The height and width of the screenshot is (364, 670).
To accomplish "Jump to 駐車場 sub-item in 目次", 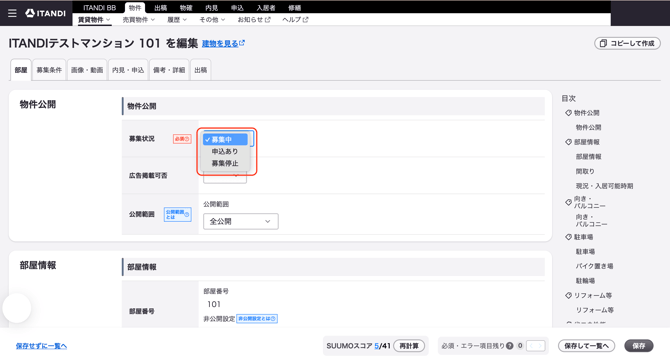I will (x=585, y=252).
